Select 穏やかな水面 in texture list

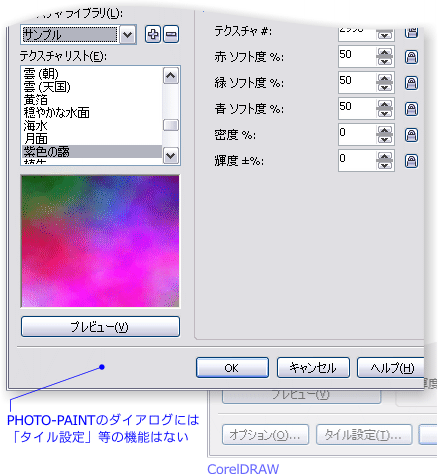pyautogui.click(x=92, y=113)
